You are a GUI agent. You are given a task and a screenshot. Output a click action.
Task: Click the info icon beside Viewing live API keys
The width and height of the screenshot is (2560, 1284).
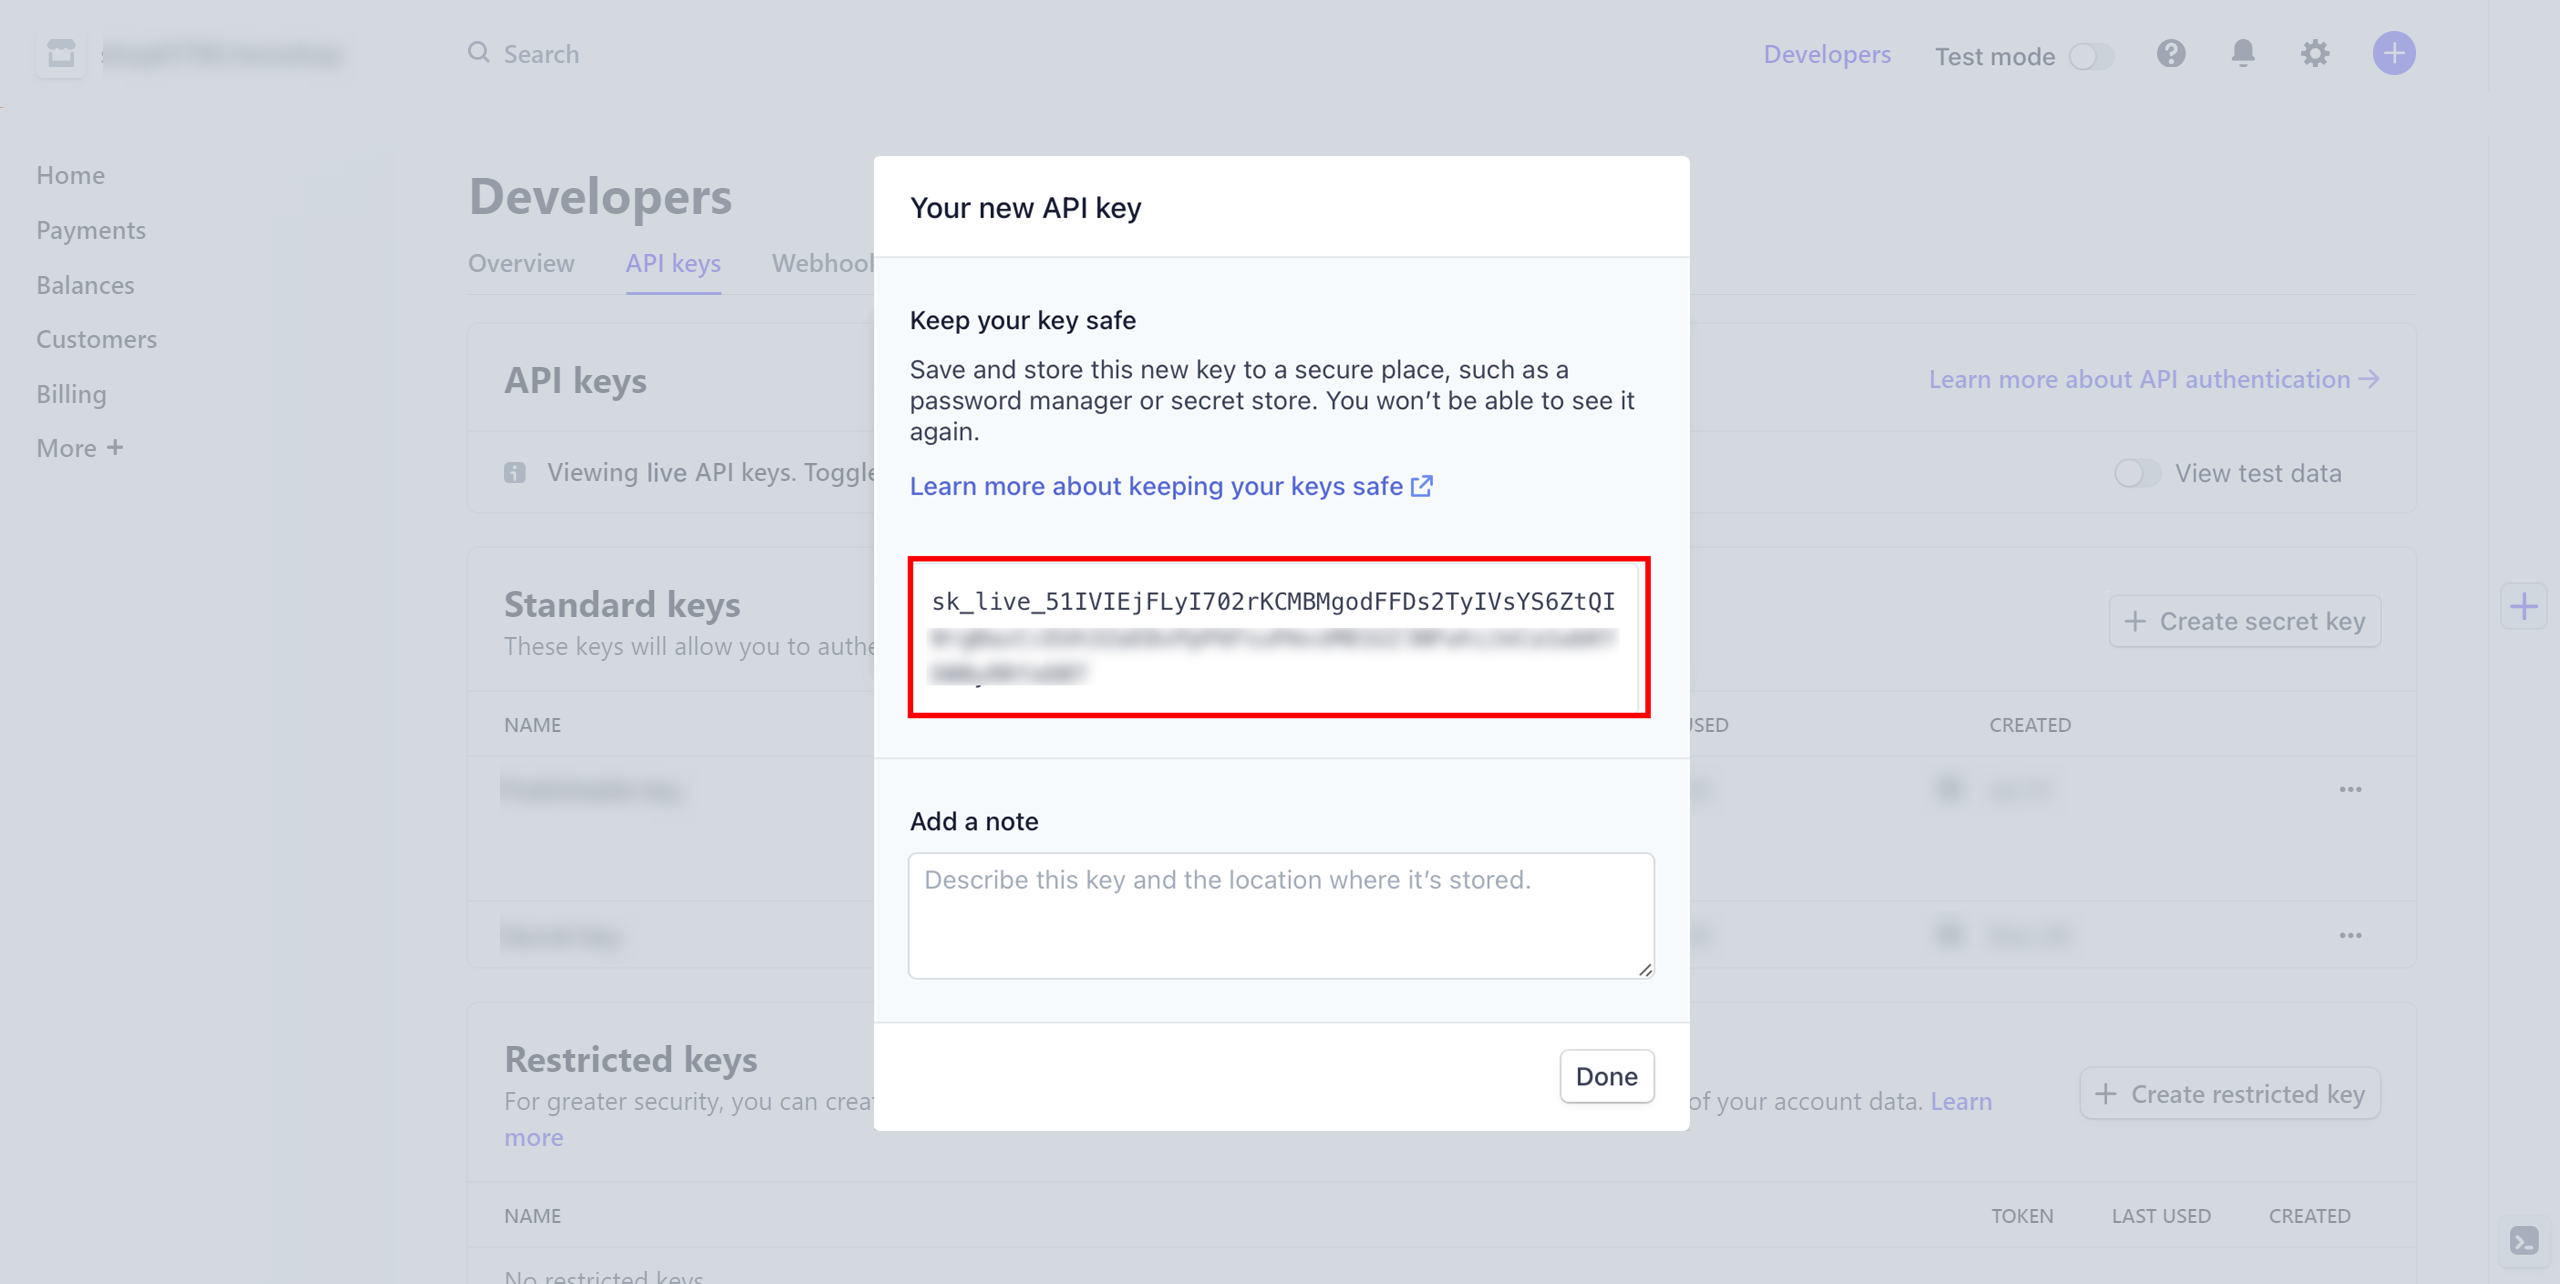pyautogui.click(x=515, y=473)
